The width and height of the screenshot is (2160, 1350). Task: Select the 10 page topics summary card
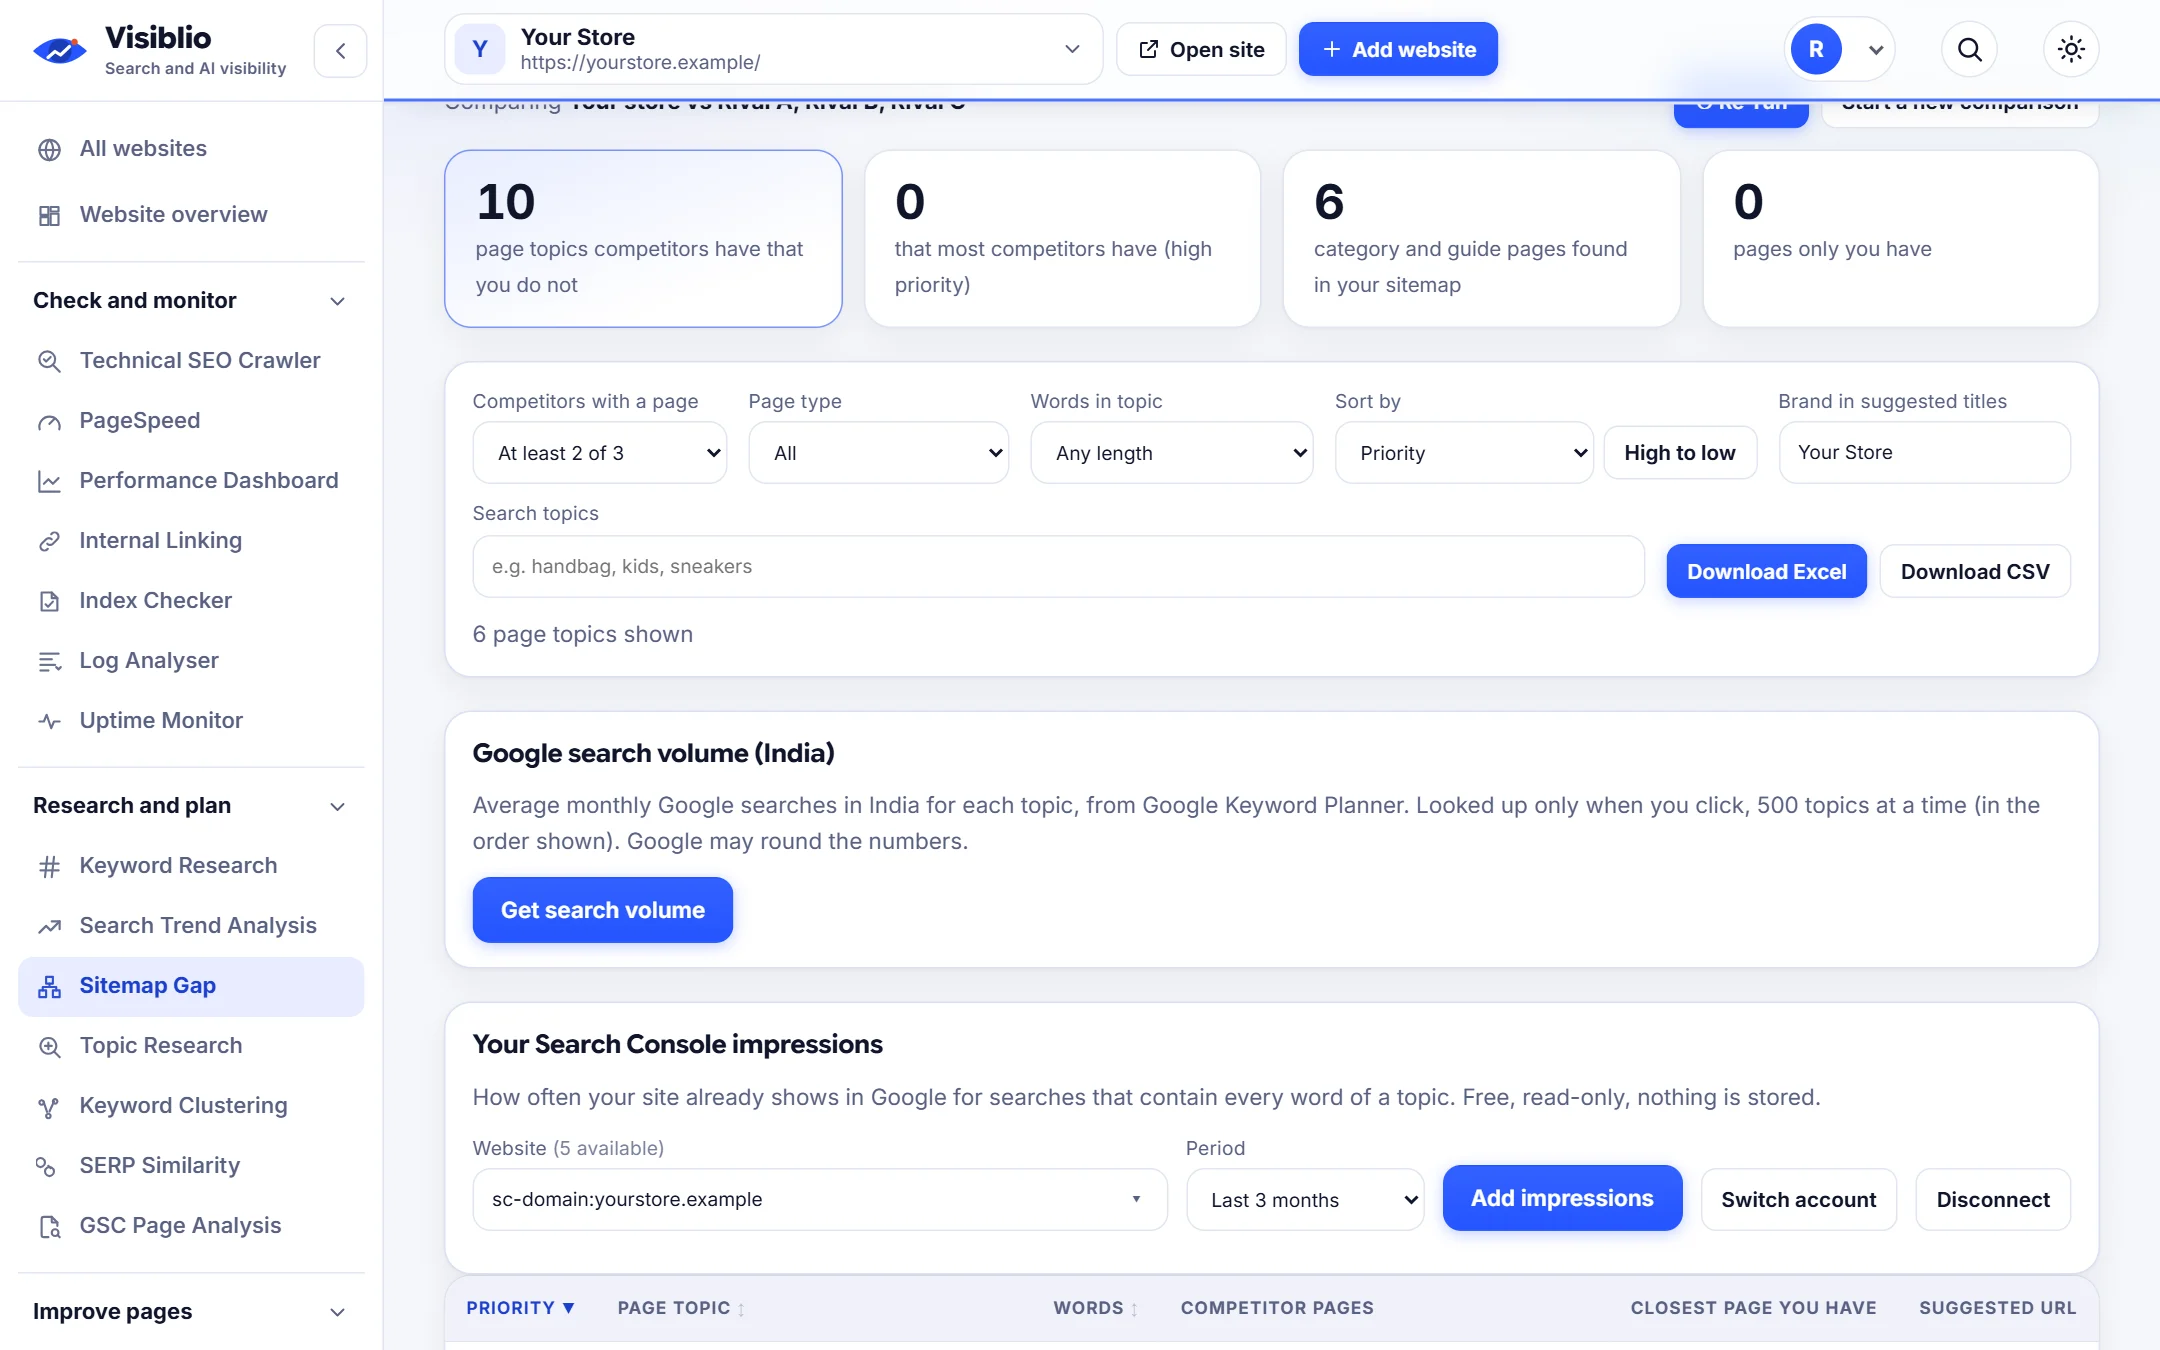(643, 239)
